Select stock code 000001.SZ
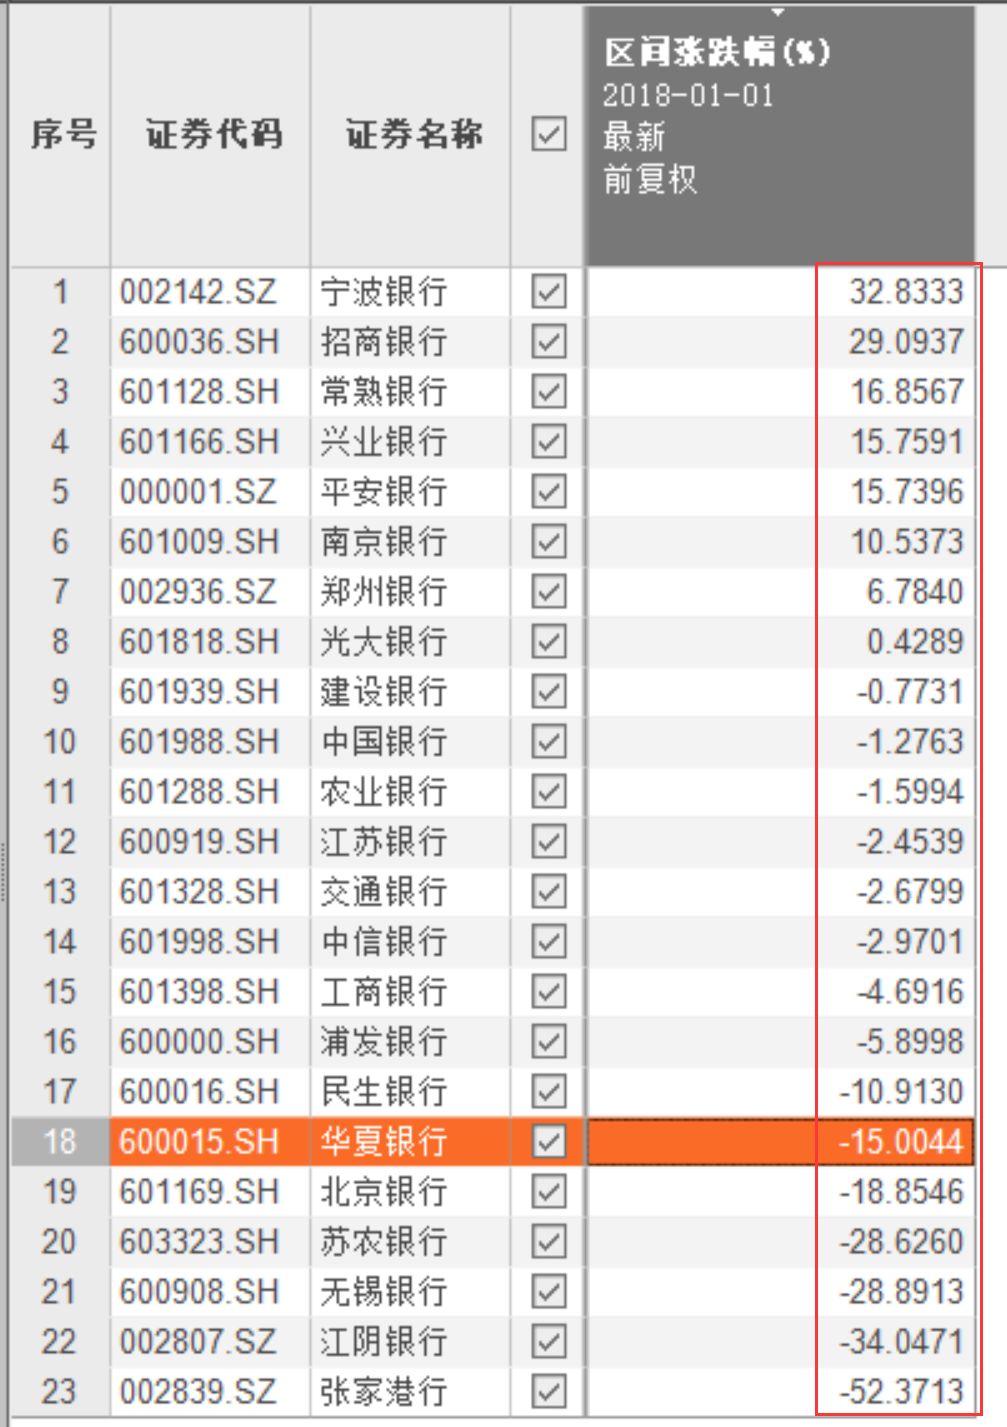The image size is (1007, 1427). pyautogui.click(x=198, y=492)
